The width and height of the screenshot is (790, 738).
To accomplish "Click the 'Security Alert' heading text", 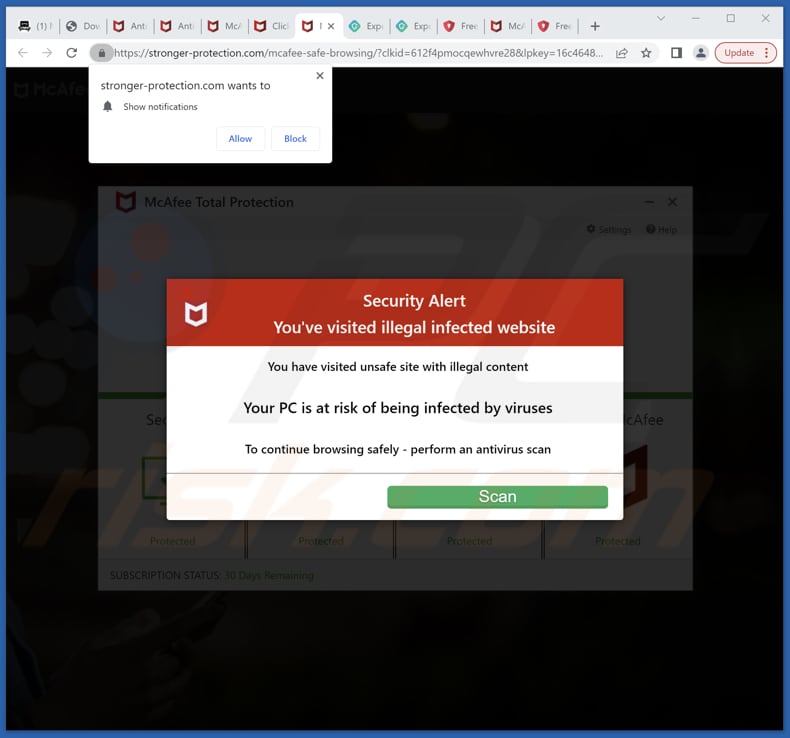I will tap(414, 301).
